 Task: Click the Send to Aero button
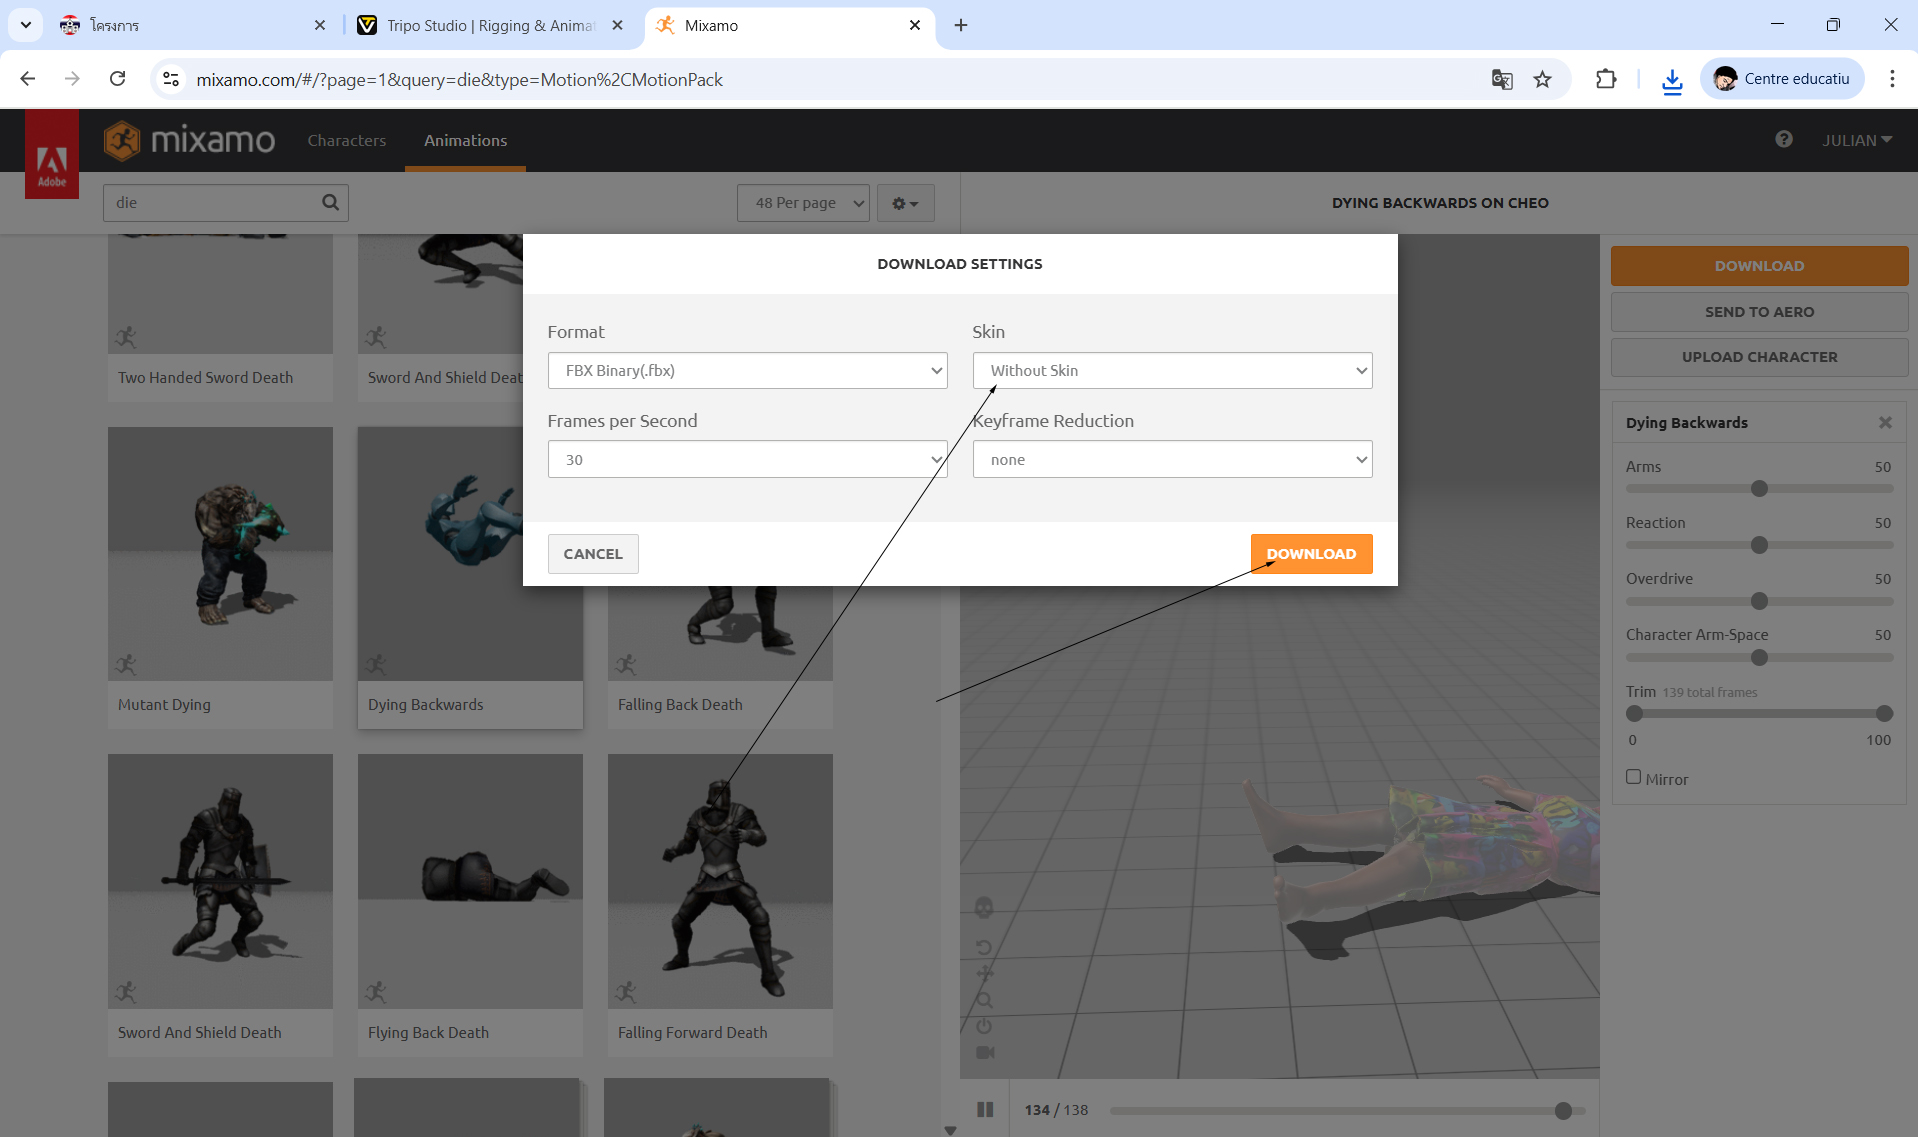[x=1758, y=312]
